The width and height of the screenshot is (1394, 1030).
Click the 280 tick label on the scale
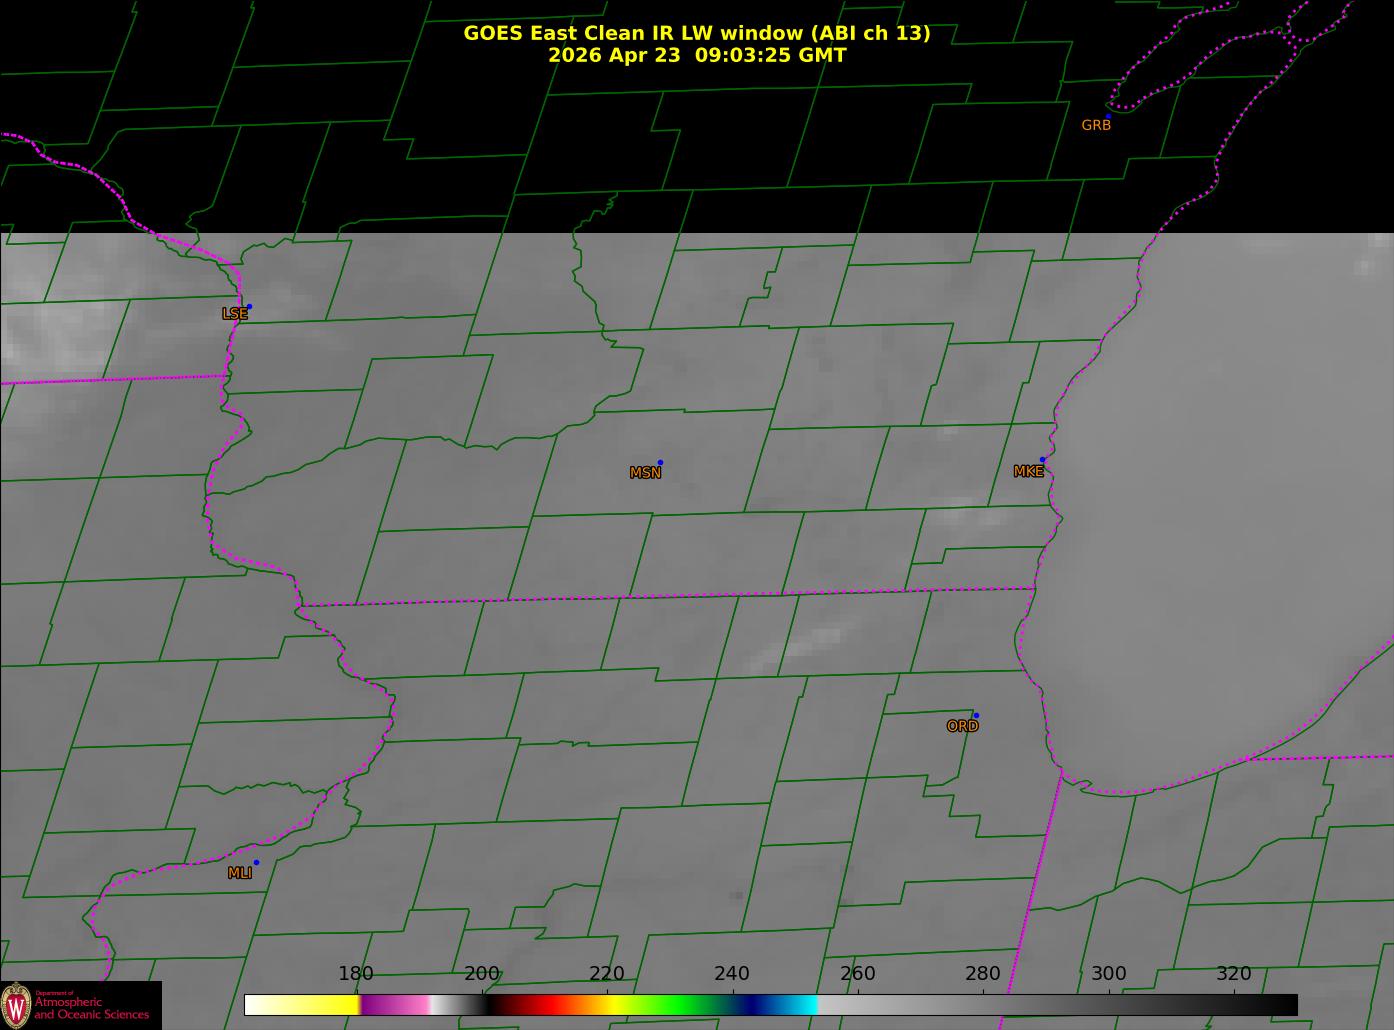point(983,974)
